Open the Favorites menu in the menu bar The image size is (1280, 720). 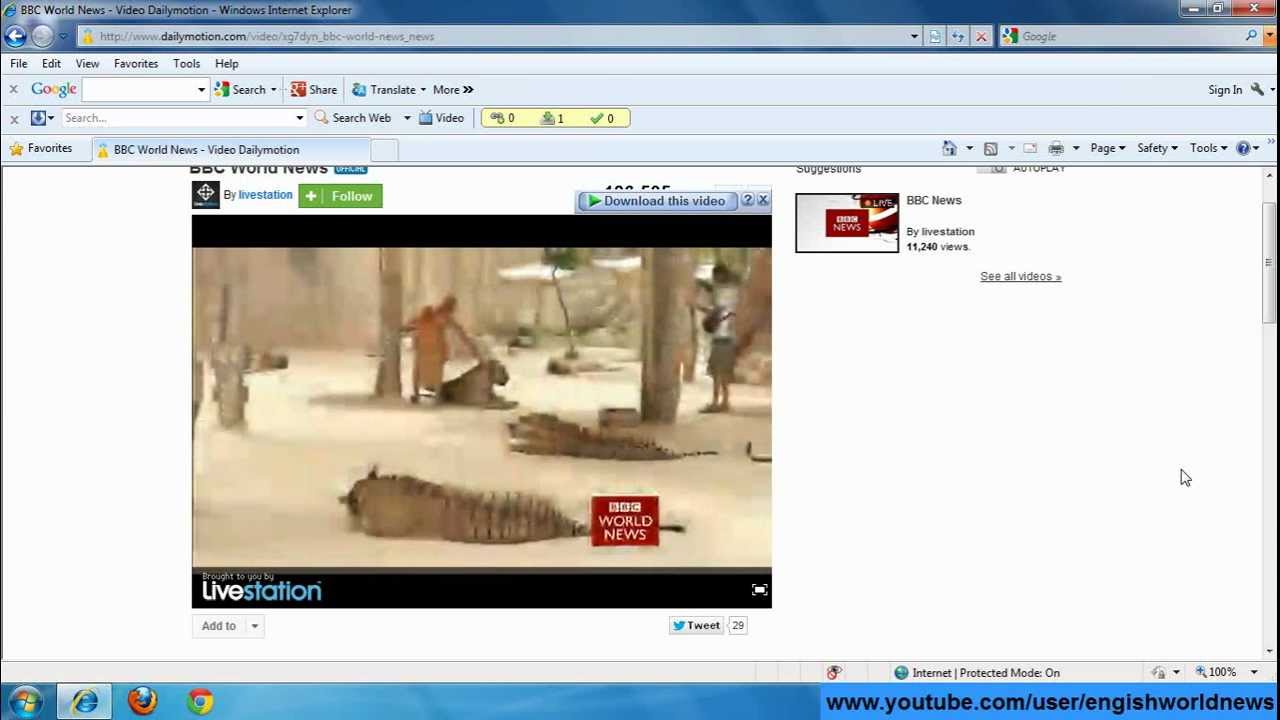[136, 63]
